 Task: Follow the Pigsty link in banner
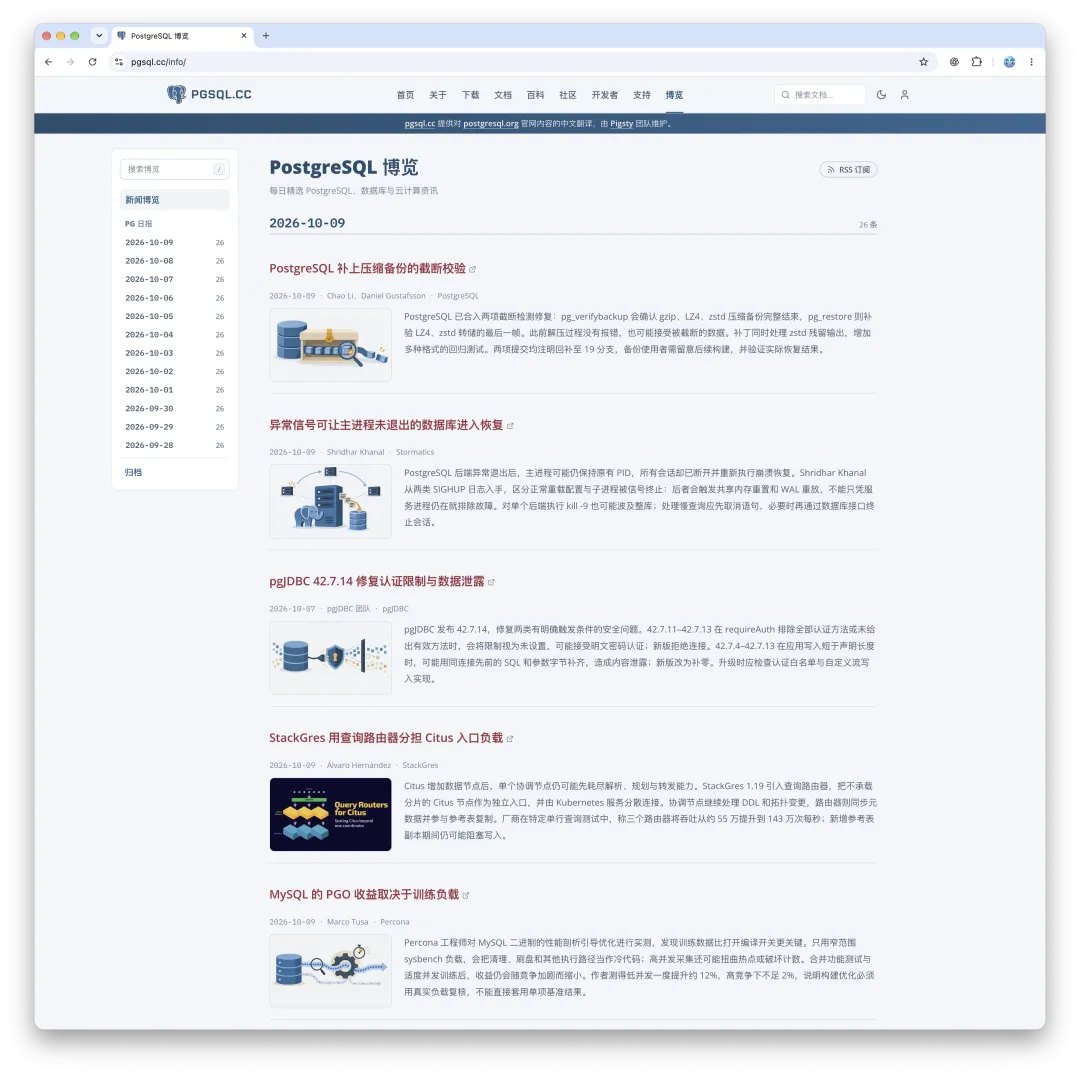coord(621,124)
